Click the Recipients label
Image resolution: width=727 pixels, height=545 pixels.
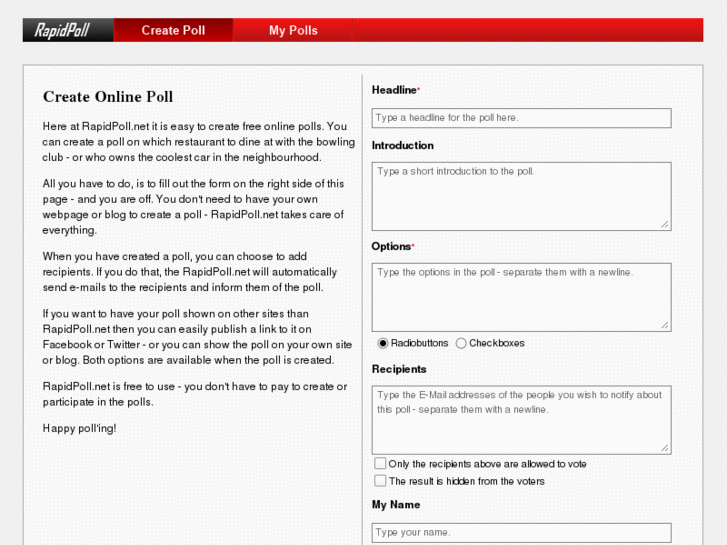click(399, 369)
